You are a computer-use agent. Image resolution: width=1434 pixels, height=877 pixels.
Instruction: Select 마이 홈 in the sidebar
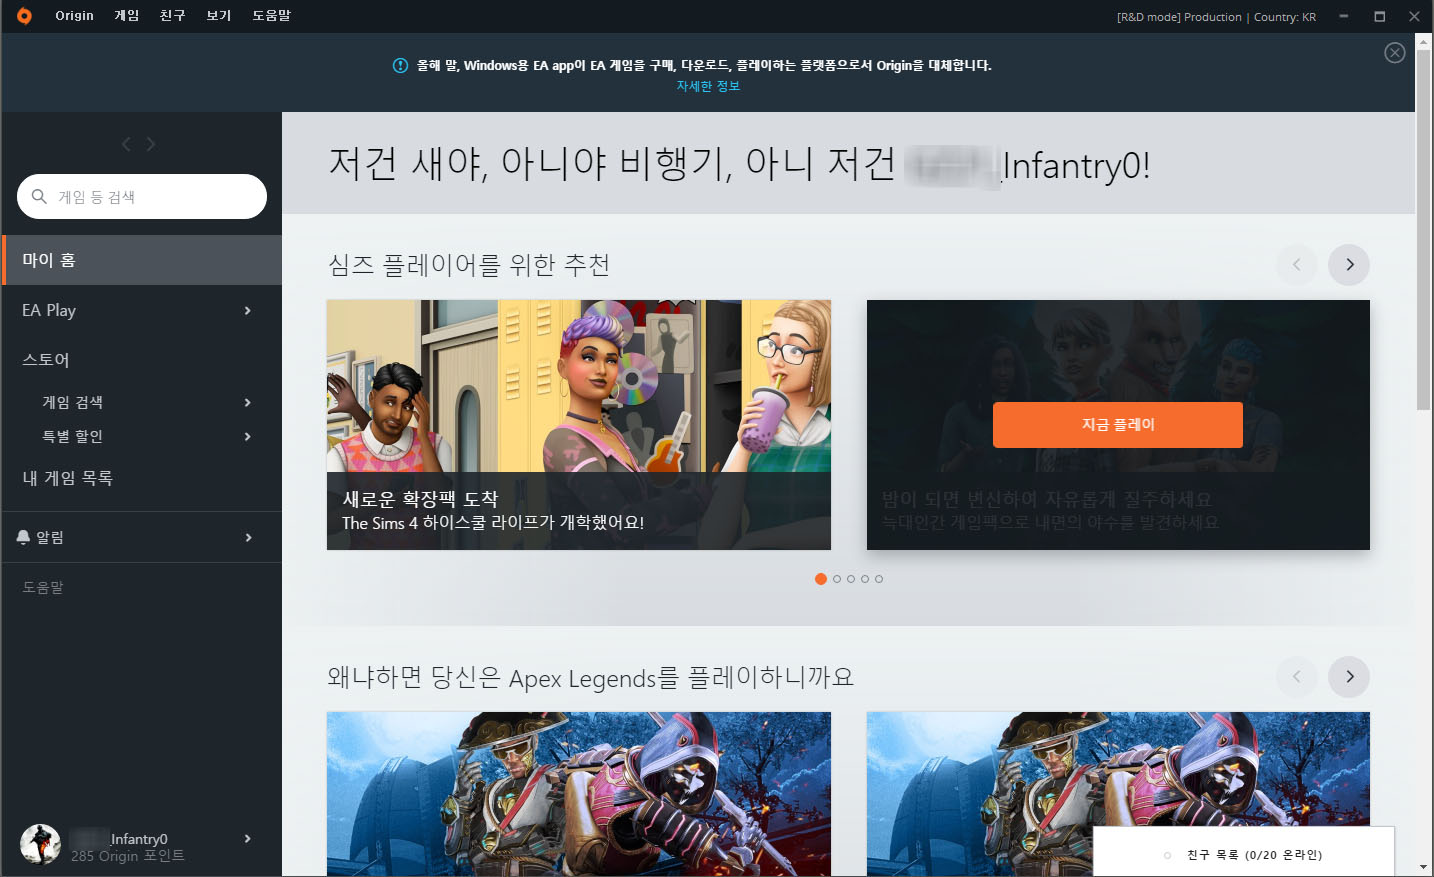pyautogui.click(x=142, y=260)
